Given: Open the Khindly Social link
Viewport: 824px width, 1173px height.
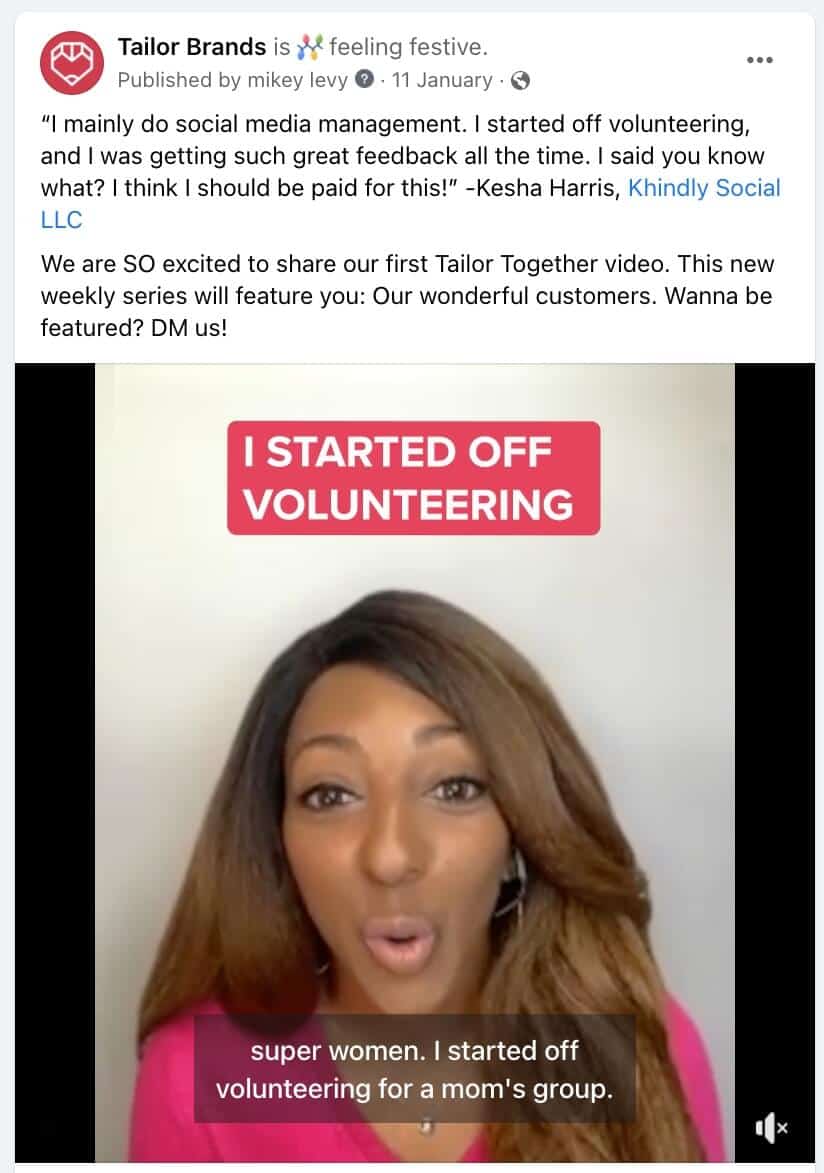Looking at the screenshot, I should click(x=704, y=188).
